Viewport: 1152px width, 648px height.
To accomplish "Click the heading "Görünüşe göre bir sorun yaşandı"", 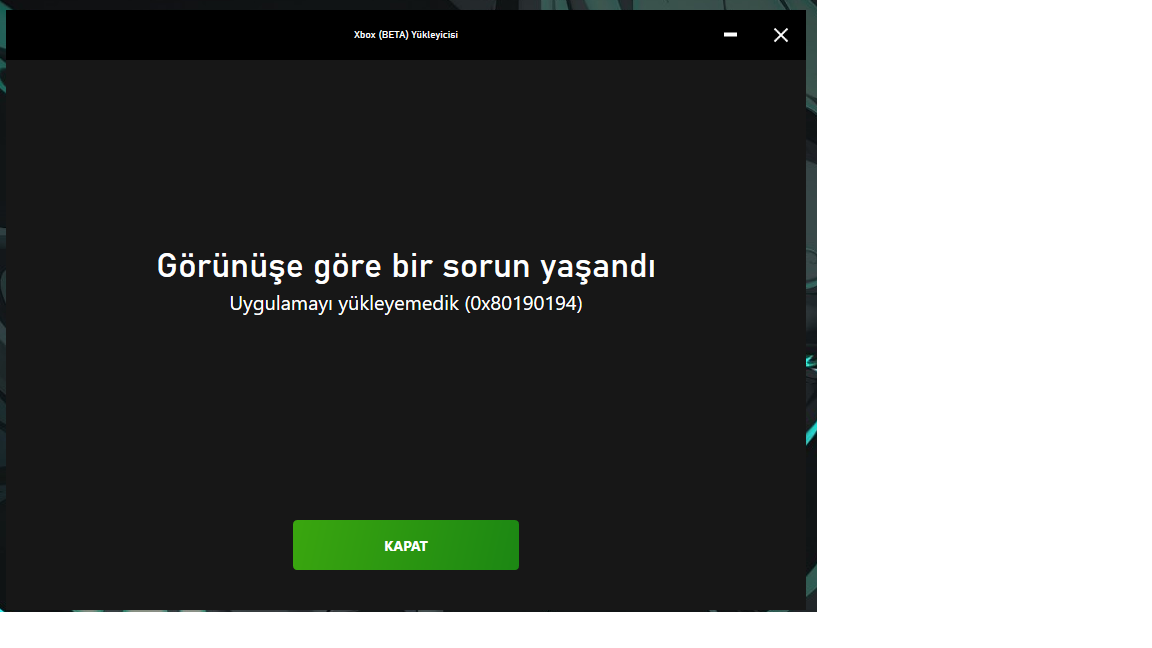I will 406,267.
